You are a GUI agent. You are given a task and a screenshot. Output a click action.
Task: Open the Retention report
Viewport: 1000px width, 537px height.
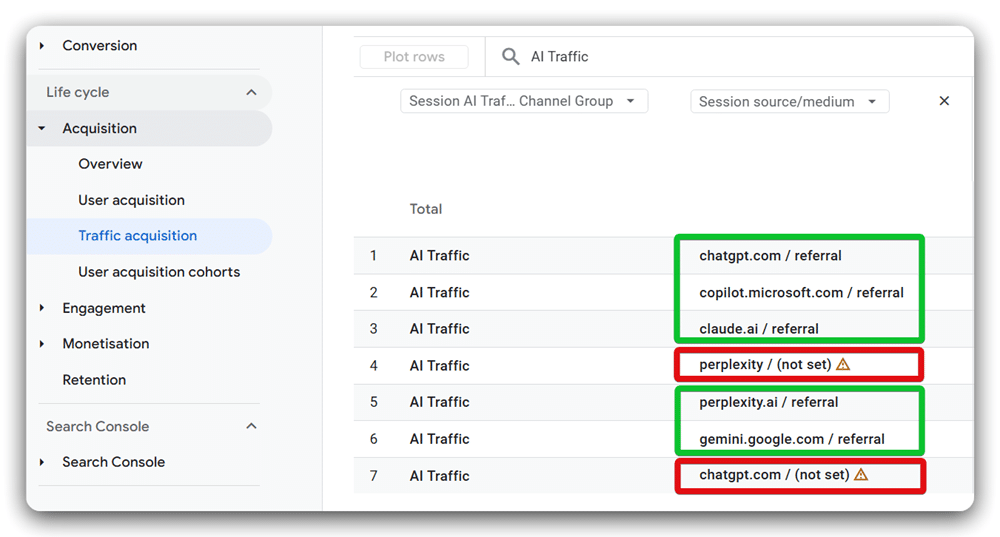pyautogui.click(x=94, y=379)
